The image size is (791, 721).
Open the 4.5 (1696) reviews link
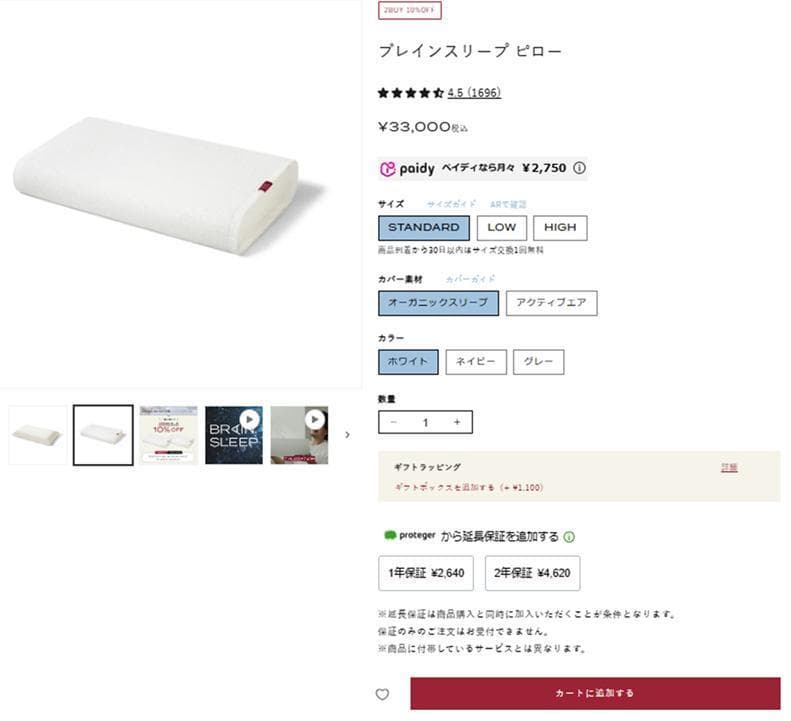point(474,93)
